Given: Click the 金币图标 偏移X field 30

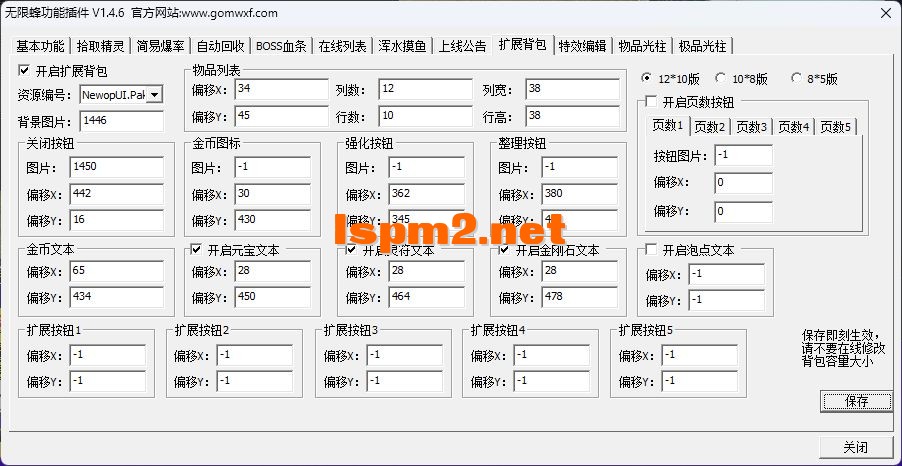Looking at the screenshot, I should 273,194.
